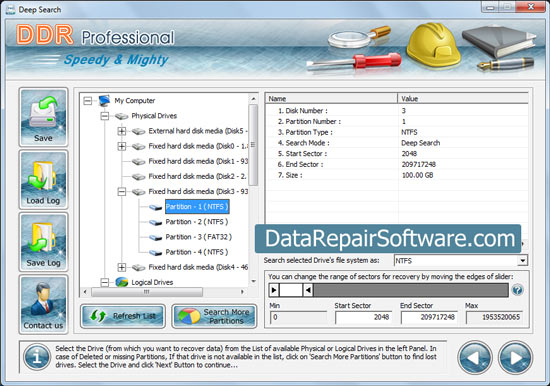Click the Start Sector input field
Screen dimensions: 550x386
coord(363,317)
